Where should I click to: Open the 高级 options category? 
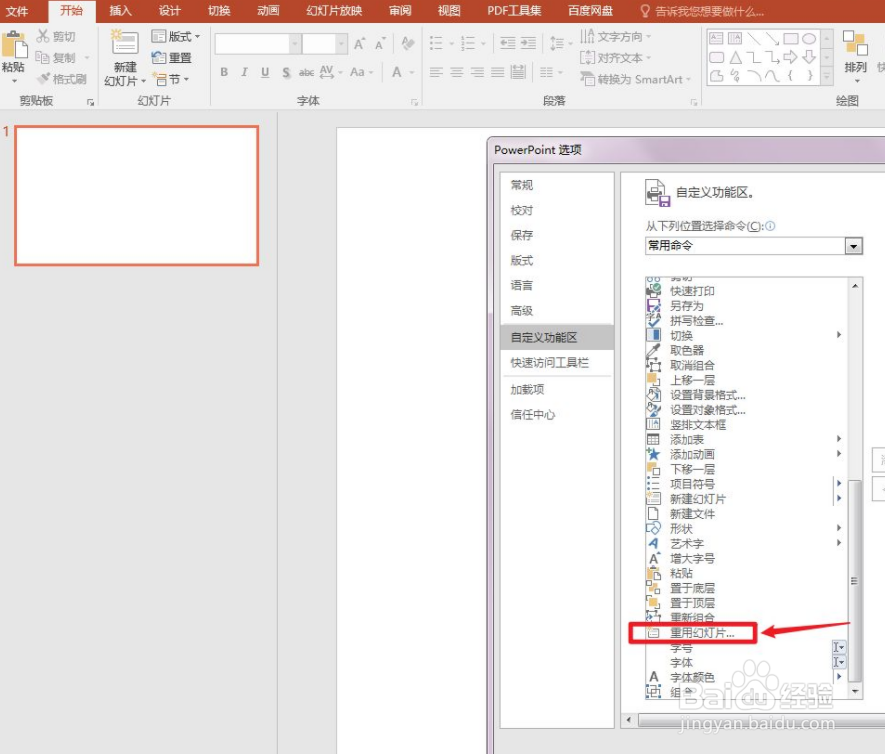tap(522, 311)
